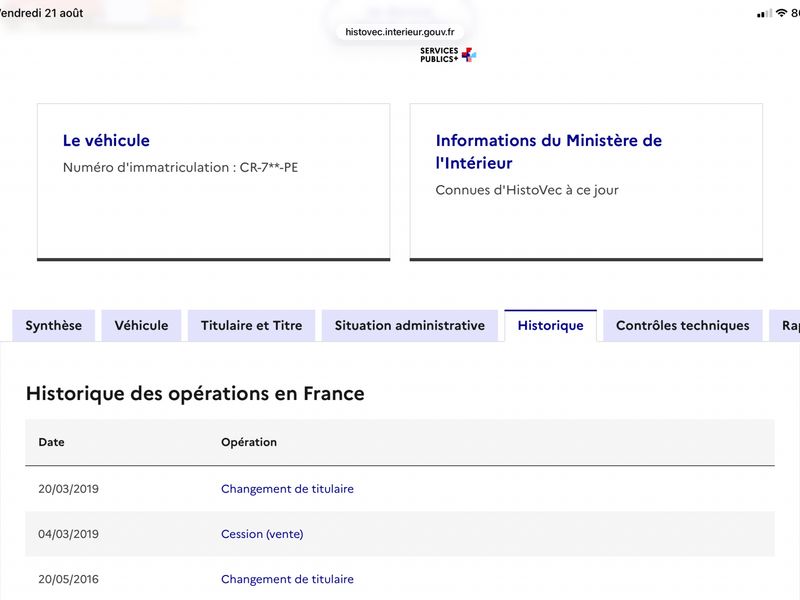The height and width of the screenshot is (600, 800).
Task: Select the Situation administrative tab
Action: [410, 326]
